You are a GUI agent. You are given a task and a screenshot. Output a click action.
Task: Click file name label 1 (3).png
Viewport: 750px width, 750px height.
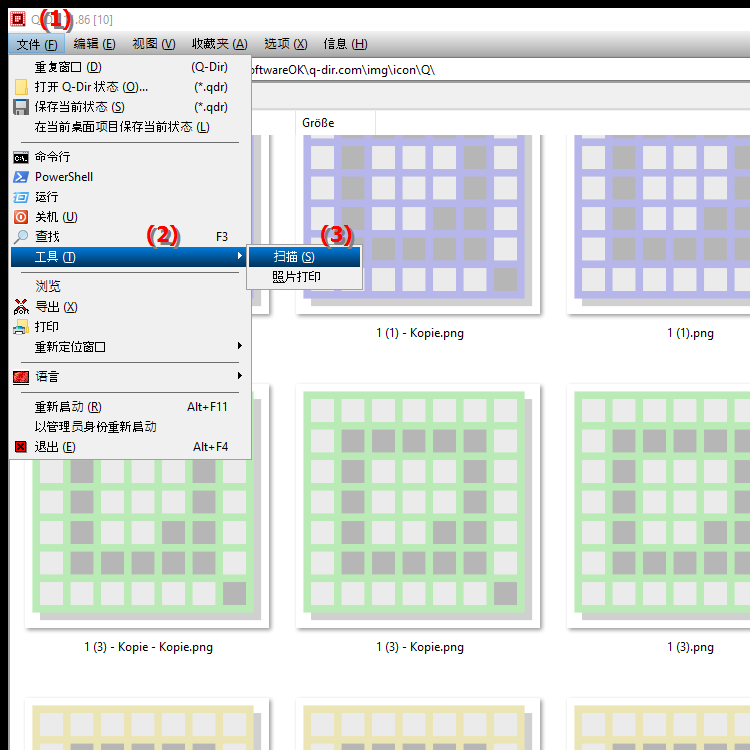click(x=690, y=647)
